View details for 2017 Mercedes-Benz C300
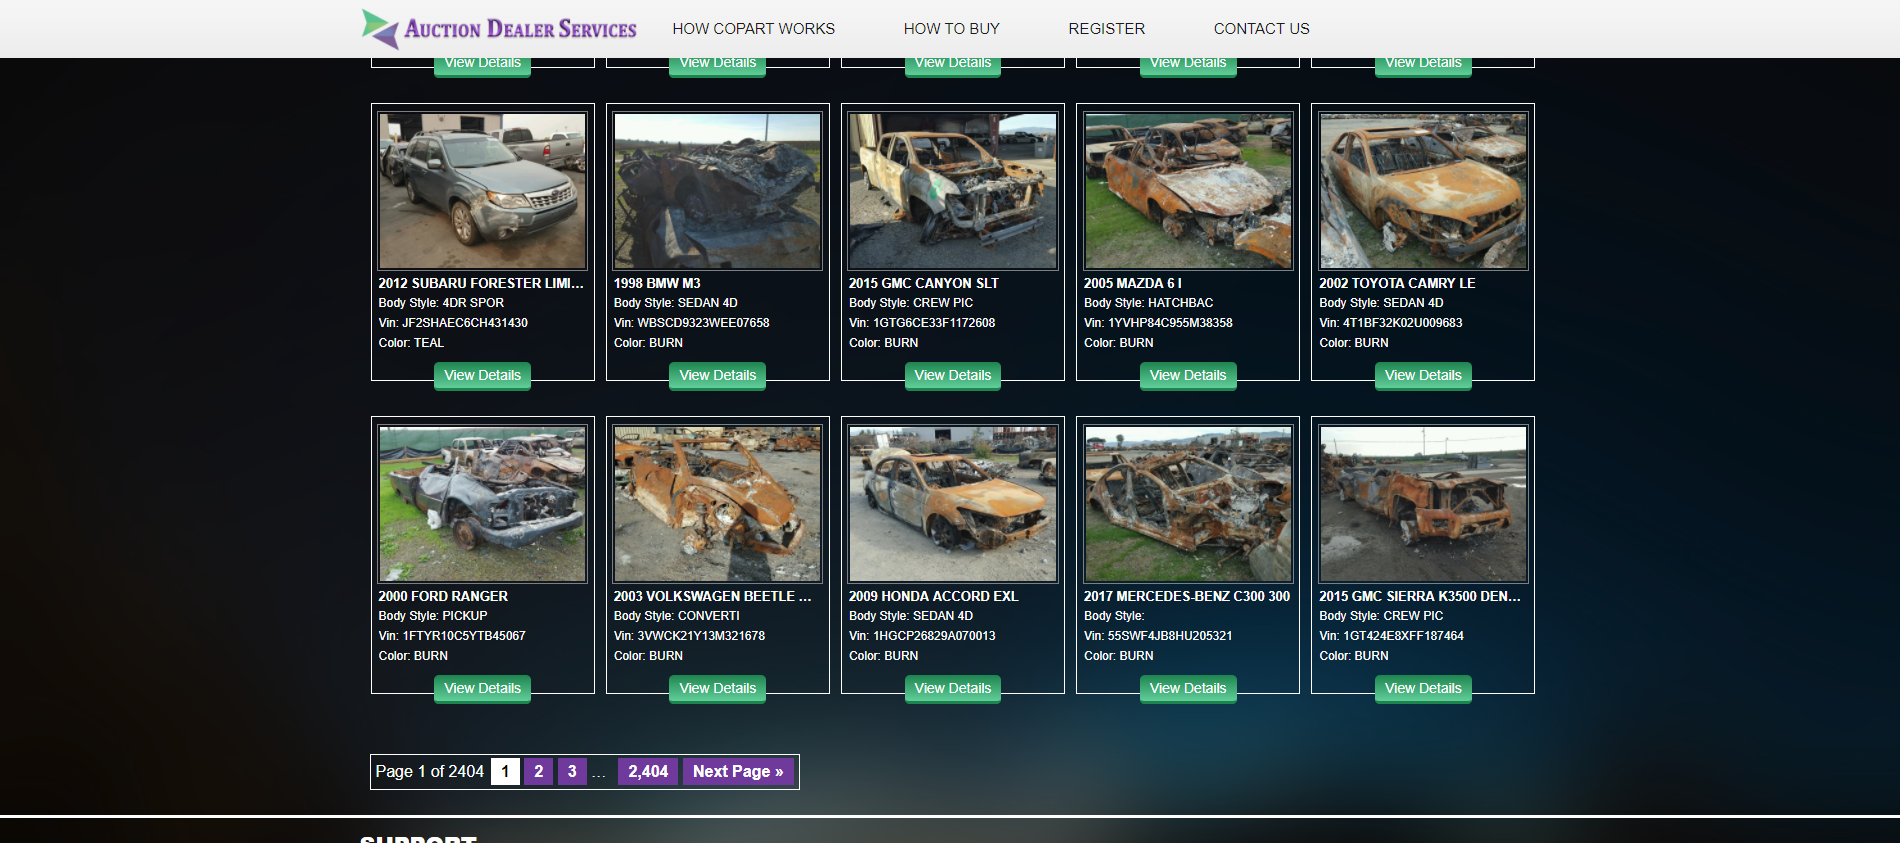 [1187, 688]
